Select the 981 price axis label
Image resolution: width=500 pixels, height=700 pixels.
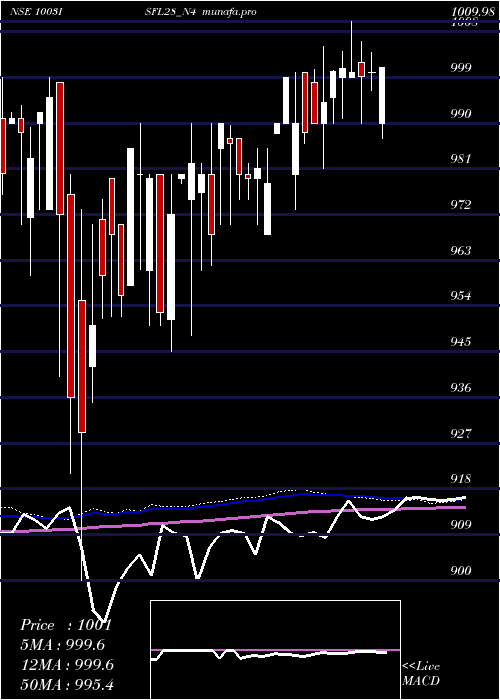(x=461, y=159)
